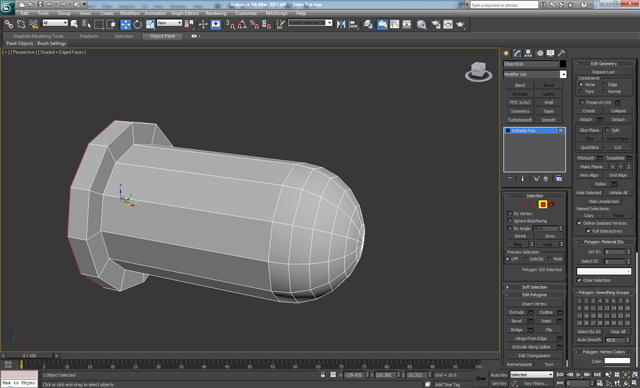Open the Tools menu

pos(43,13)
